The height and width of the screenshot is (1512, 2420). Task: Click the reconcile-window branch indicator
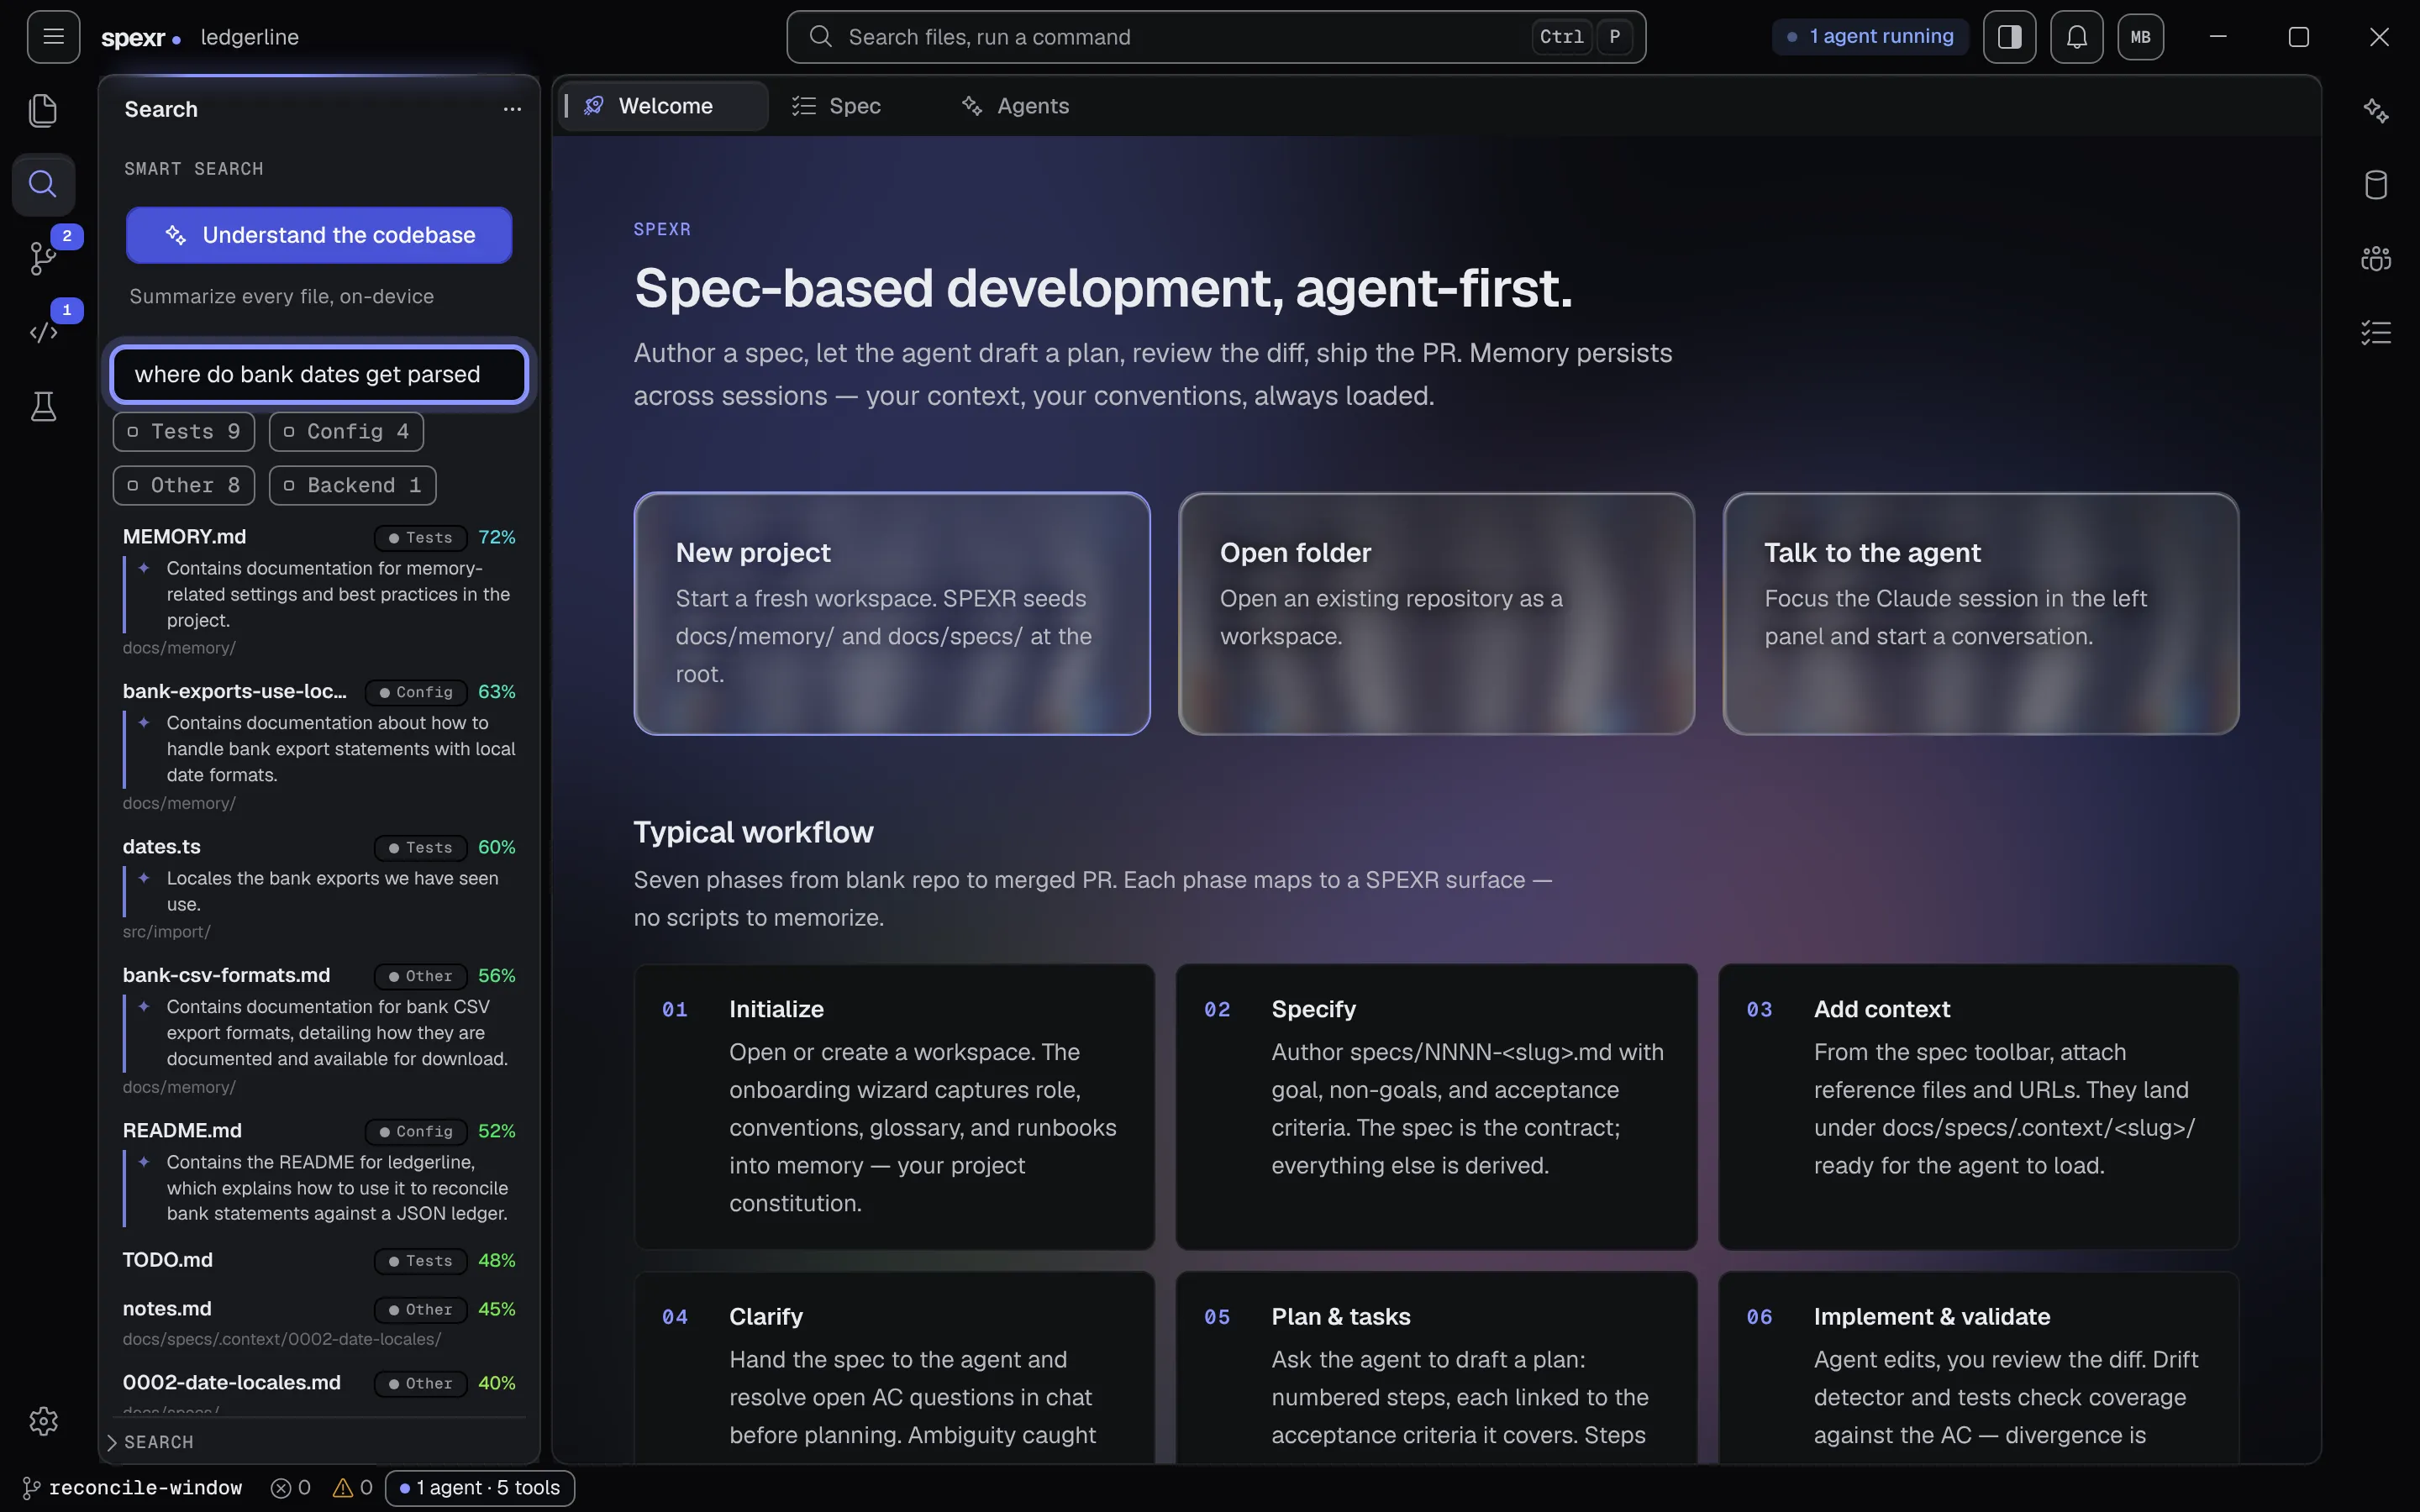133,1488
